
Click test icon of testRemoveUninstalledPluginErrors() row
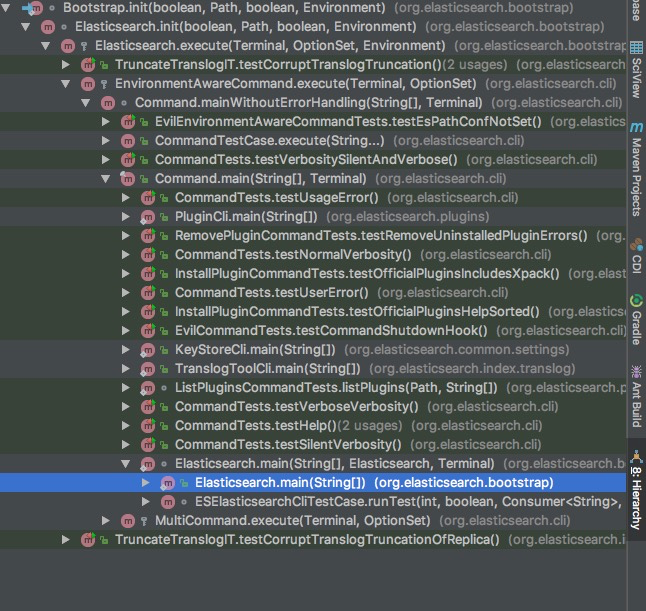pos(147,236)
